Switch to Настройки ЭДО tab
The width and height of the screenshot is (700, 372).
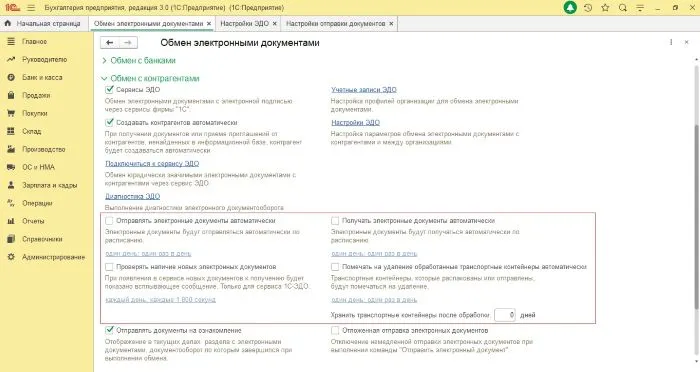pos(245,23)
